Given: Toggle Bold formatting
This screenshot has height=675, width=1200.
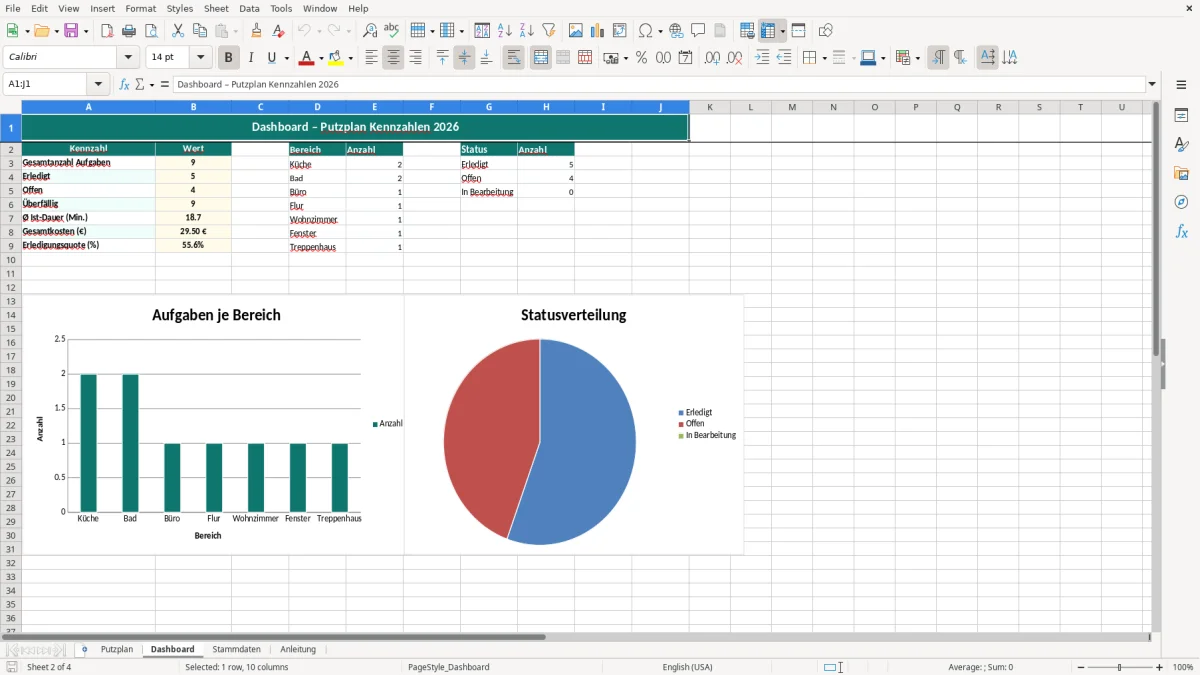Looking at the screenshot, I should [x=229, y=58].
